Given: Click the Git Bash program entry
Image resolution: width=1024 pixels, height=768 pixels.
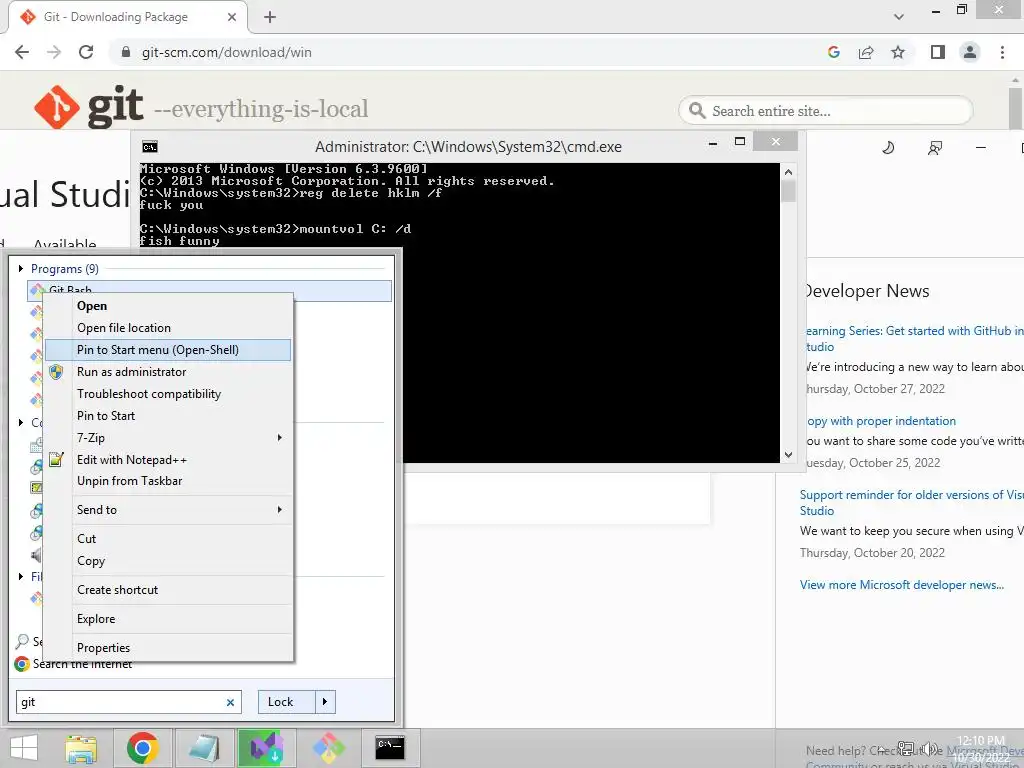Looking at the screenshot, I should (x=210, y=291).
